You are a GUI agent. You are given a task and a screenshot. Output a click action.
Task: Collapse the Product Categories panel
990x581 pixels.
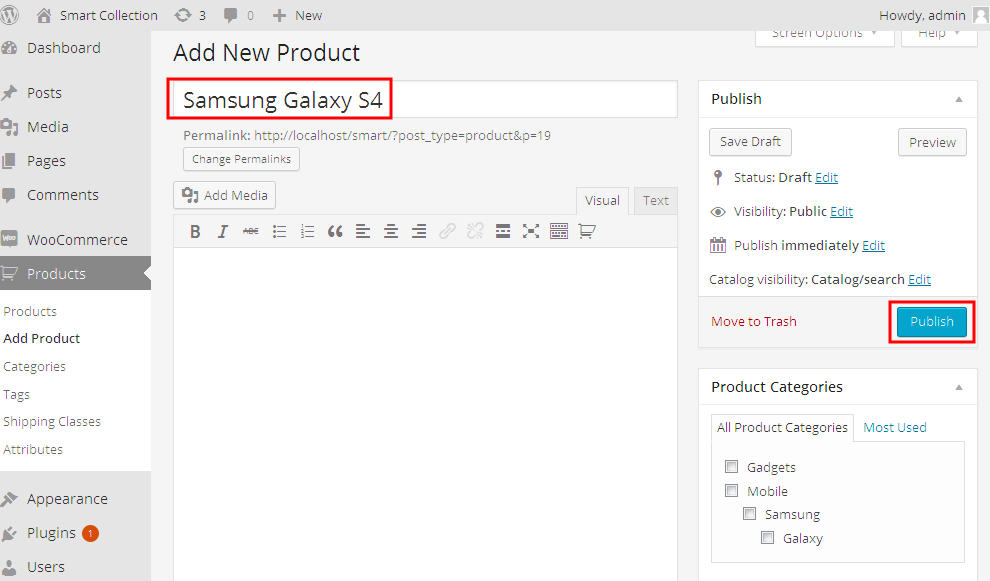pos(958,387)
